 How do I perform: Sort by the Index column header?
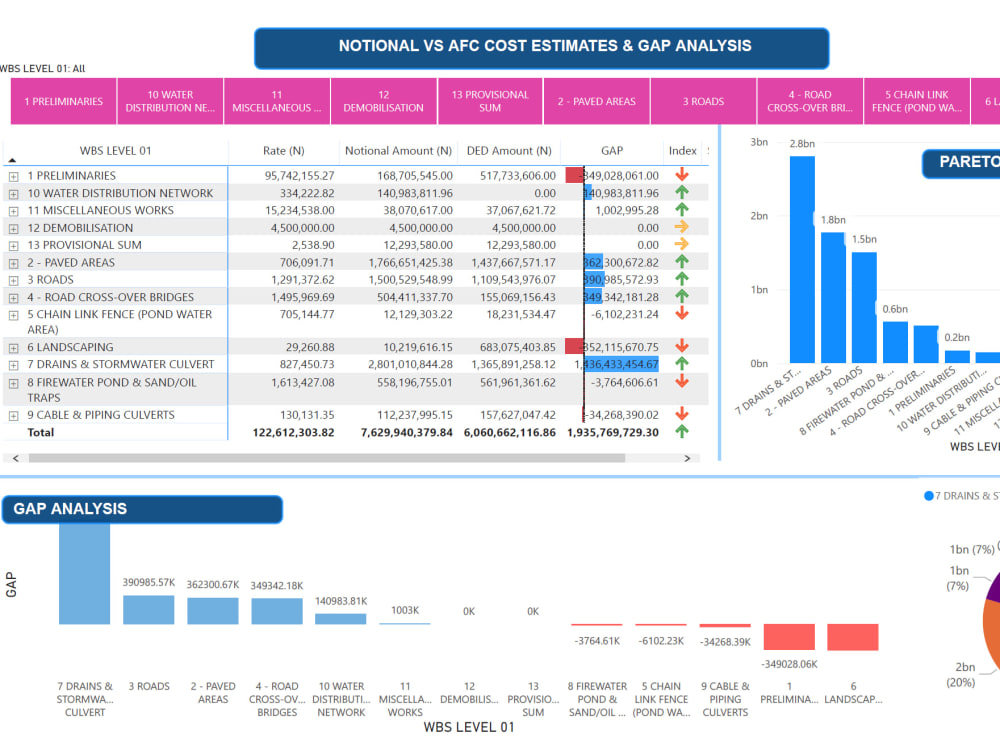click(682, 151)
